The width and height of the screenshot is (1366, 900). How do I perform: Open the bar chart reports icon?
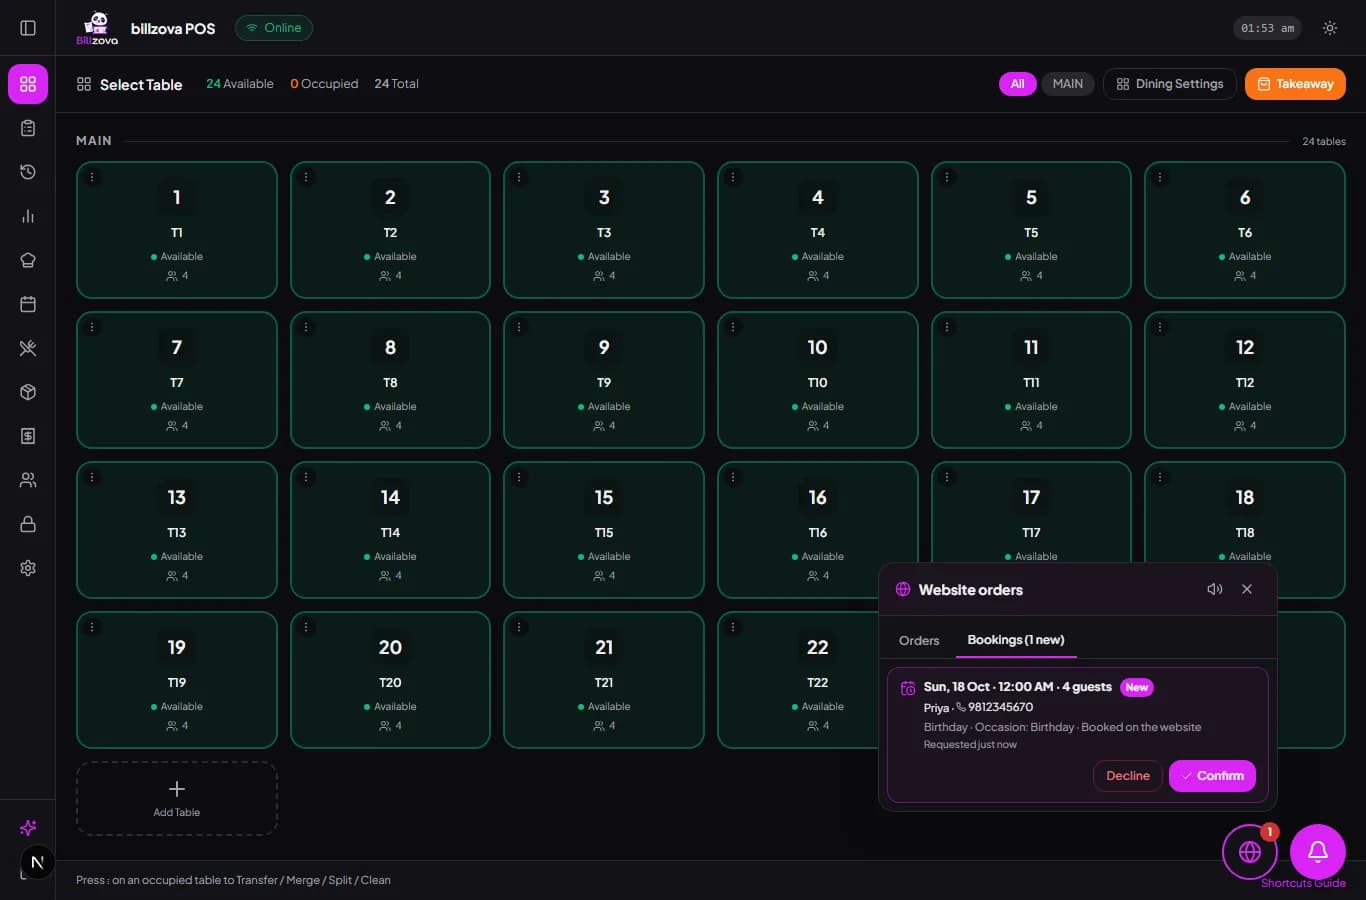28,216
